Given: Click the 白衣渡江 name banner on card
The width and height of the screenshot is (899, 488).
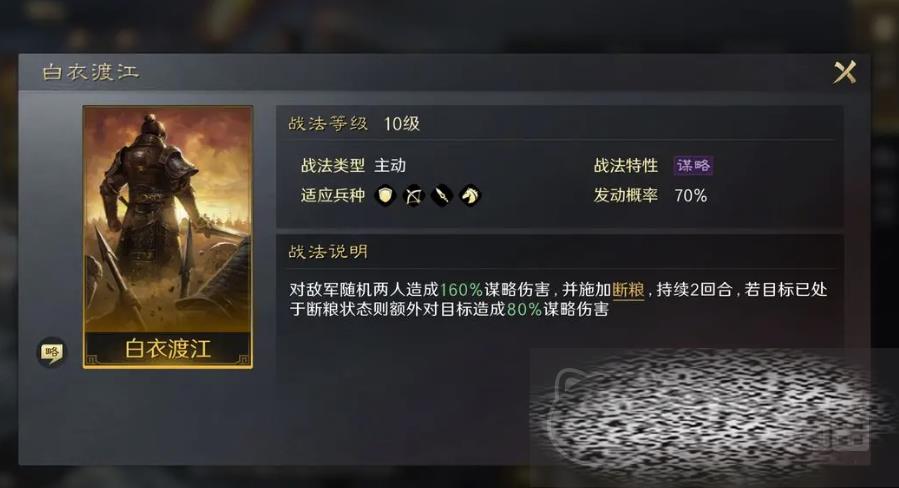Looking at the screenshot, I should tap(167, 349).
